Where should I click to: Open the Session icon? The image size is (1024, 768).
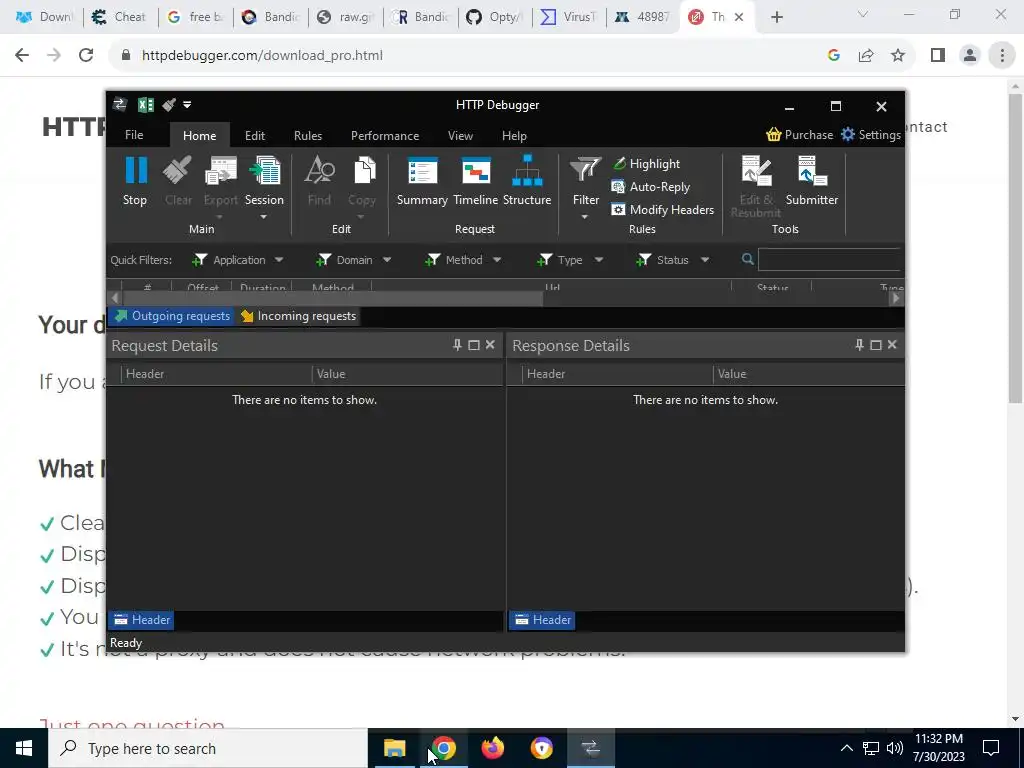click(x=264, y=170)
